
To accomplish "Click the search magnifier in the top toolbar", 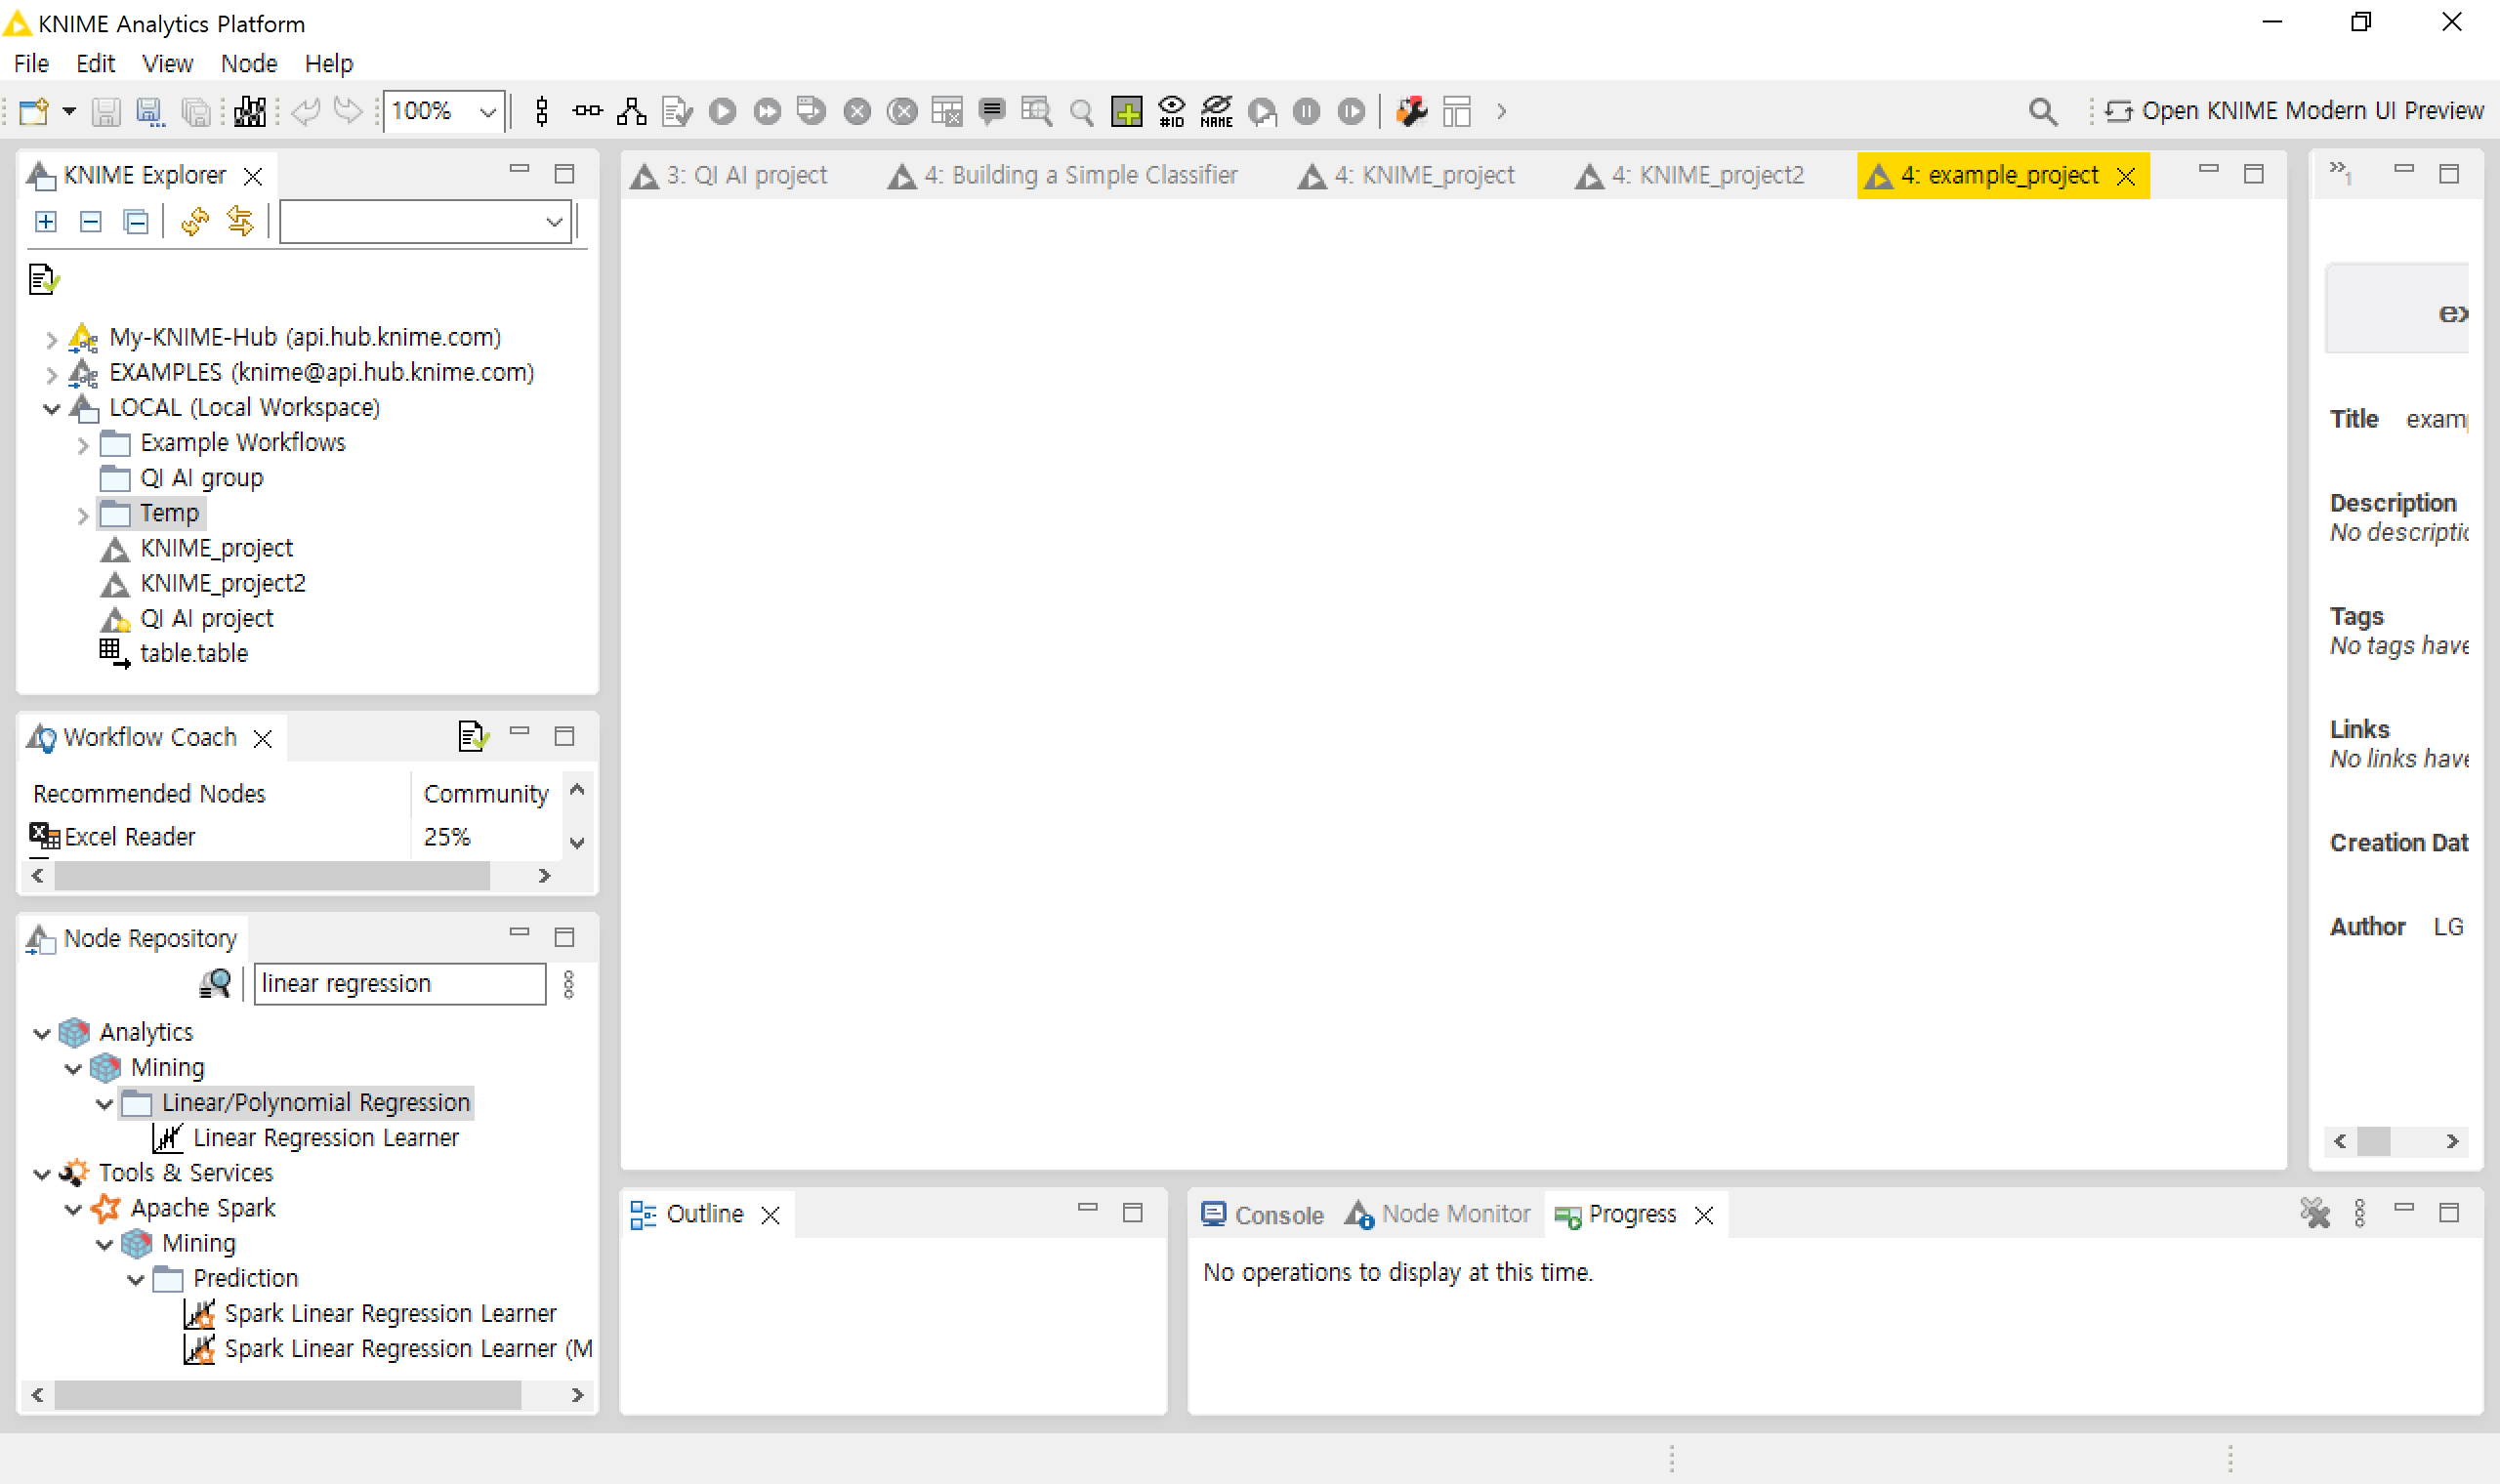I will click(2042, 111).
